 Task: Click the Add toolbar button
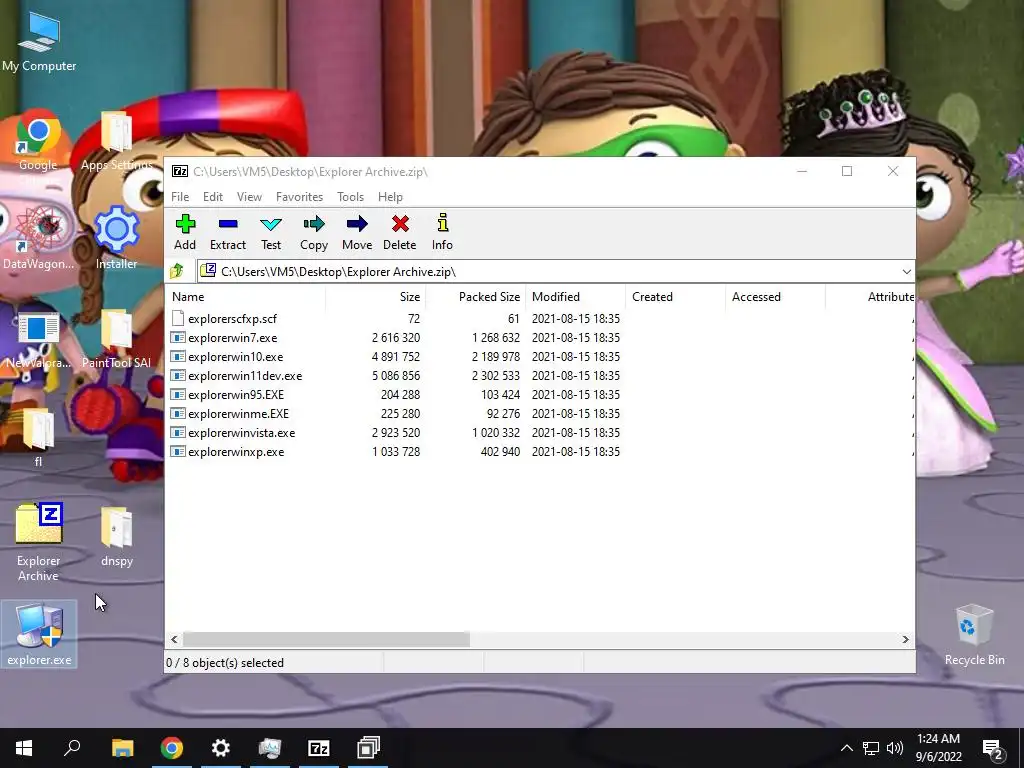[x=185, y=232]
